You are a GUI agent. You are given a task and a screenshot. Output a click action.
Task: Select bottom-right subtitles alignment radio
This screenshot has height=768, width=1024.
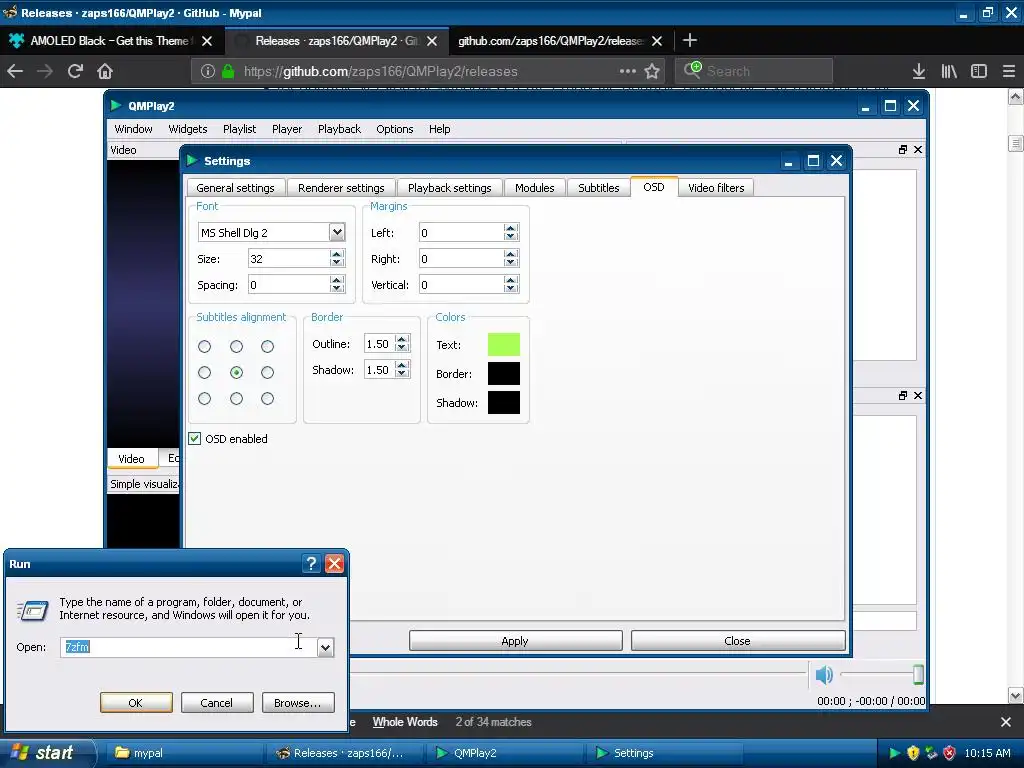[x=267, y=398]
